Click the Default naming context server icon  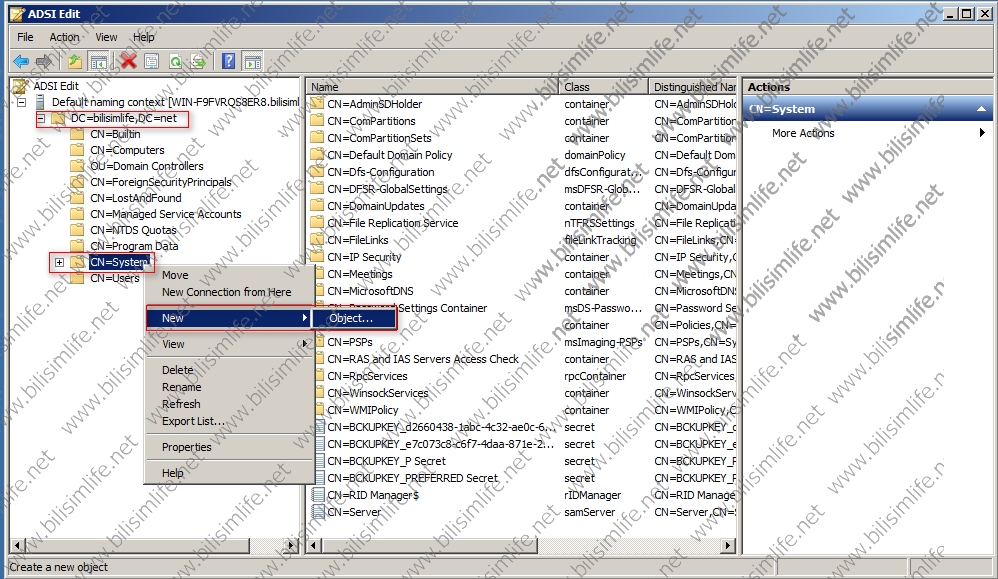click(x=40, y=102)
